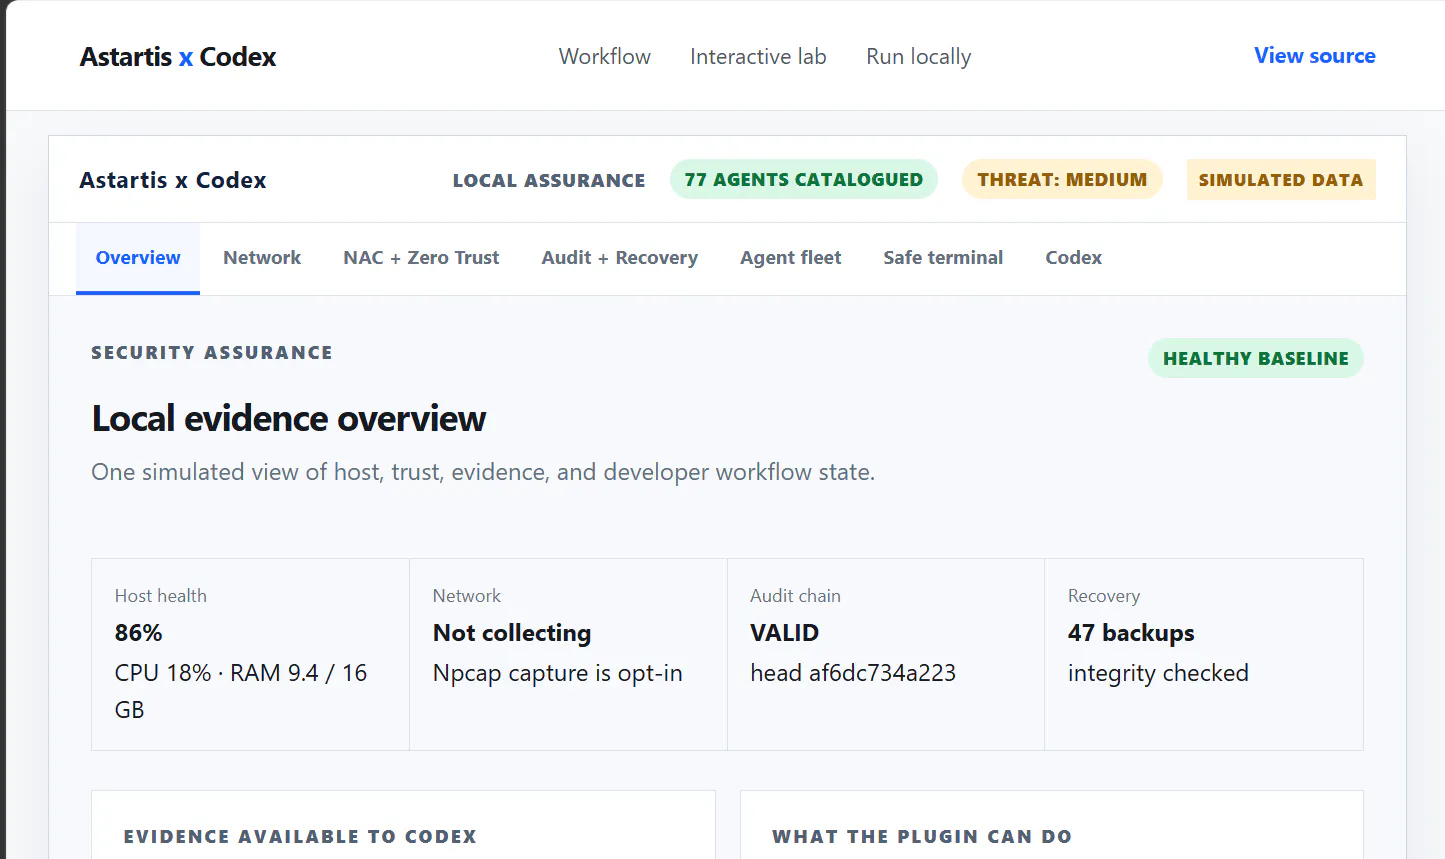Click the SIMULATED DATA badge
This screenshot has height=859, width=1445.
coord(1281,180)
